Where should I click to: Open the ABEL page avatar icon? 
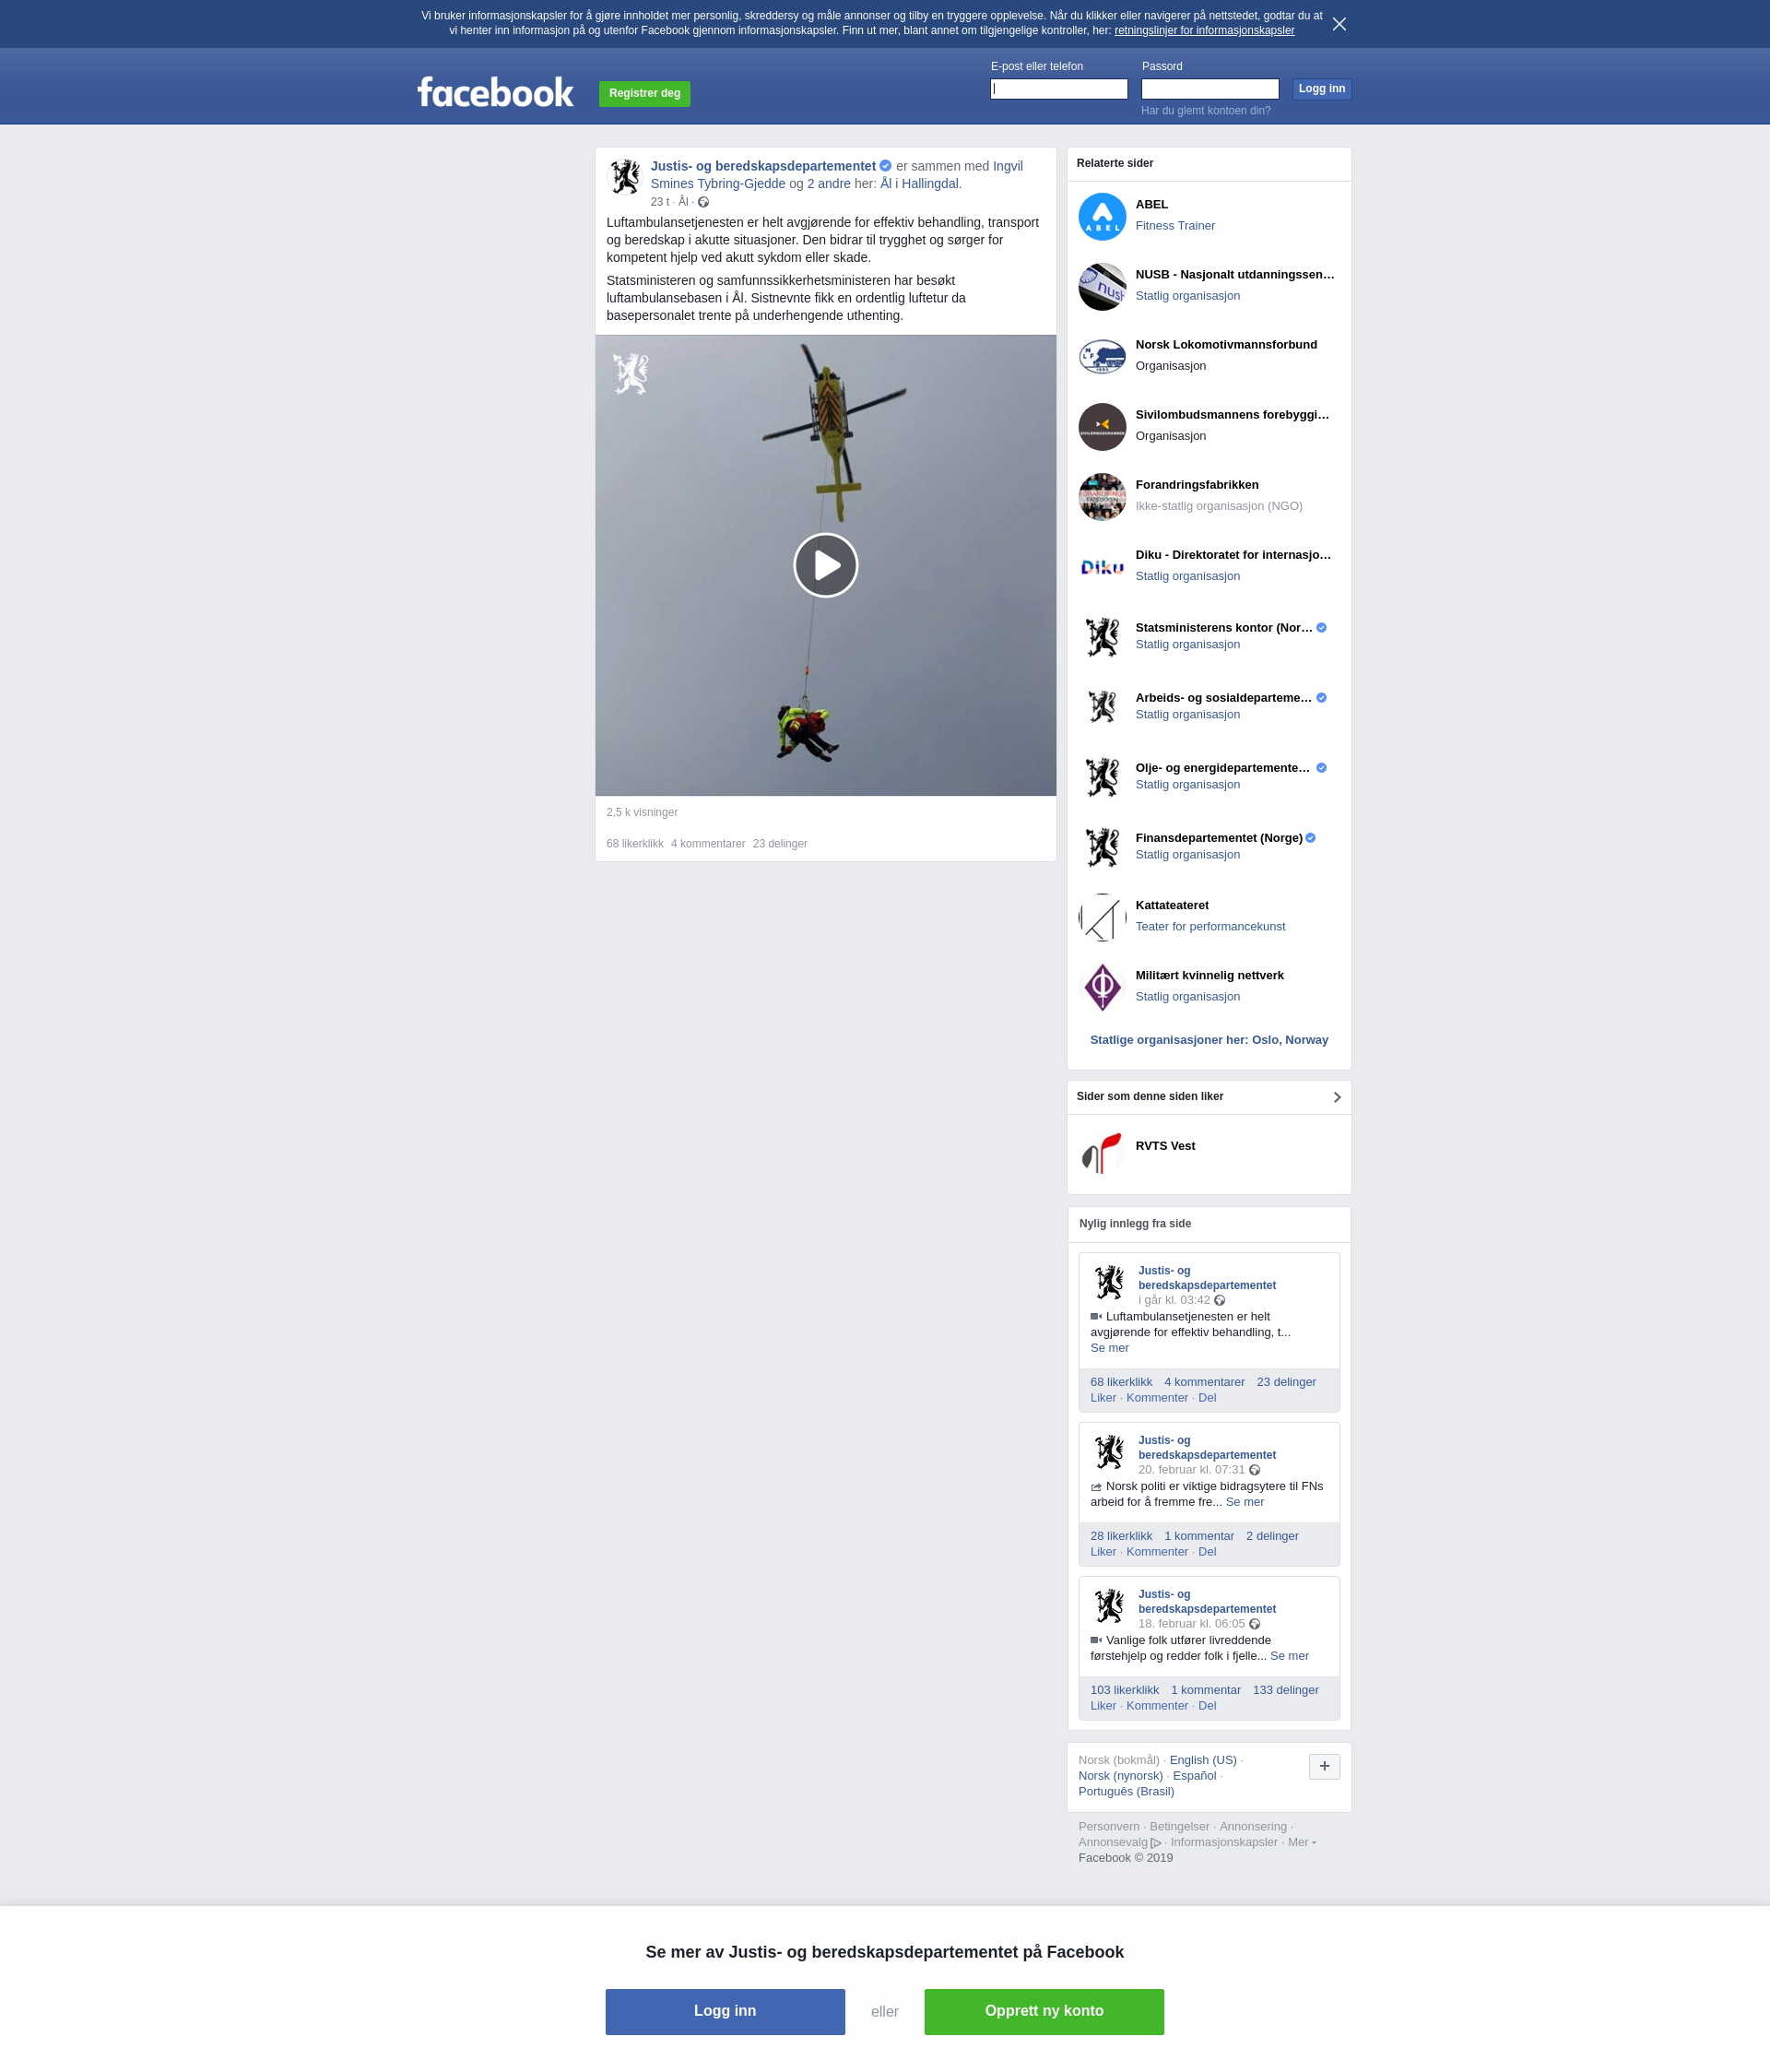click(x=1102, y=216)
